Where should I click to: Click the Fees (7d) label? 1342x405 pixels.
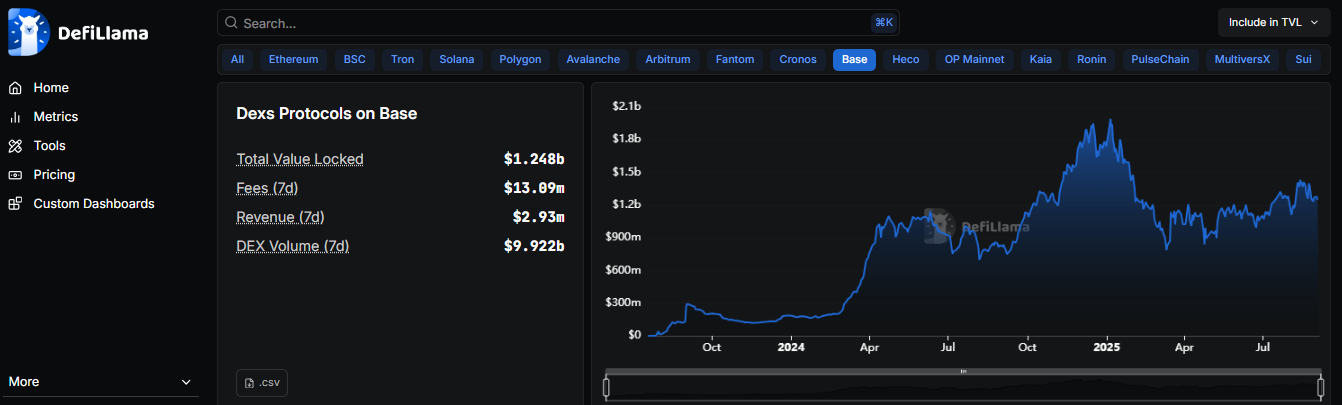[x=267, y=188]
